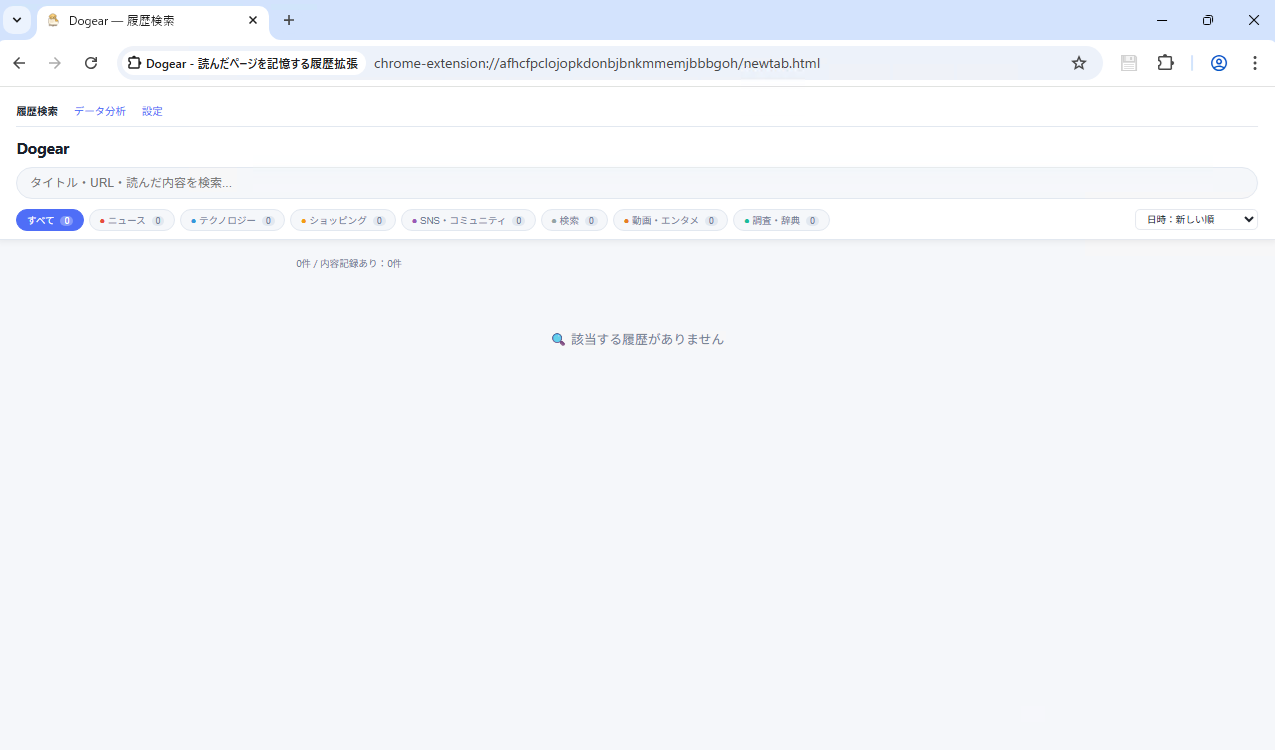The width and height of the screenshot is (1275, 750).
Task: Click the 該当する履歴がありません message
Action: pos(637,339)
